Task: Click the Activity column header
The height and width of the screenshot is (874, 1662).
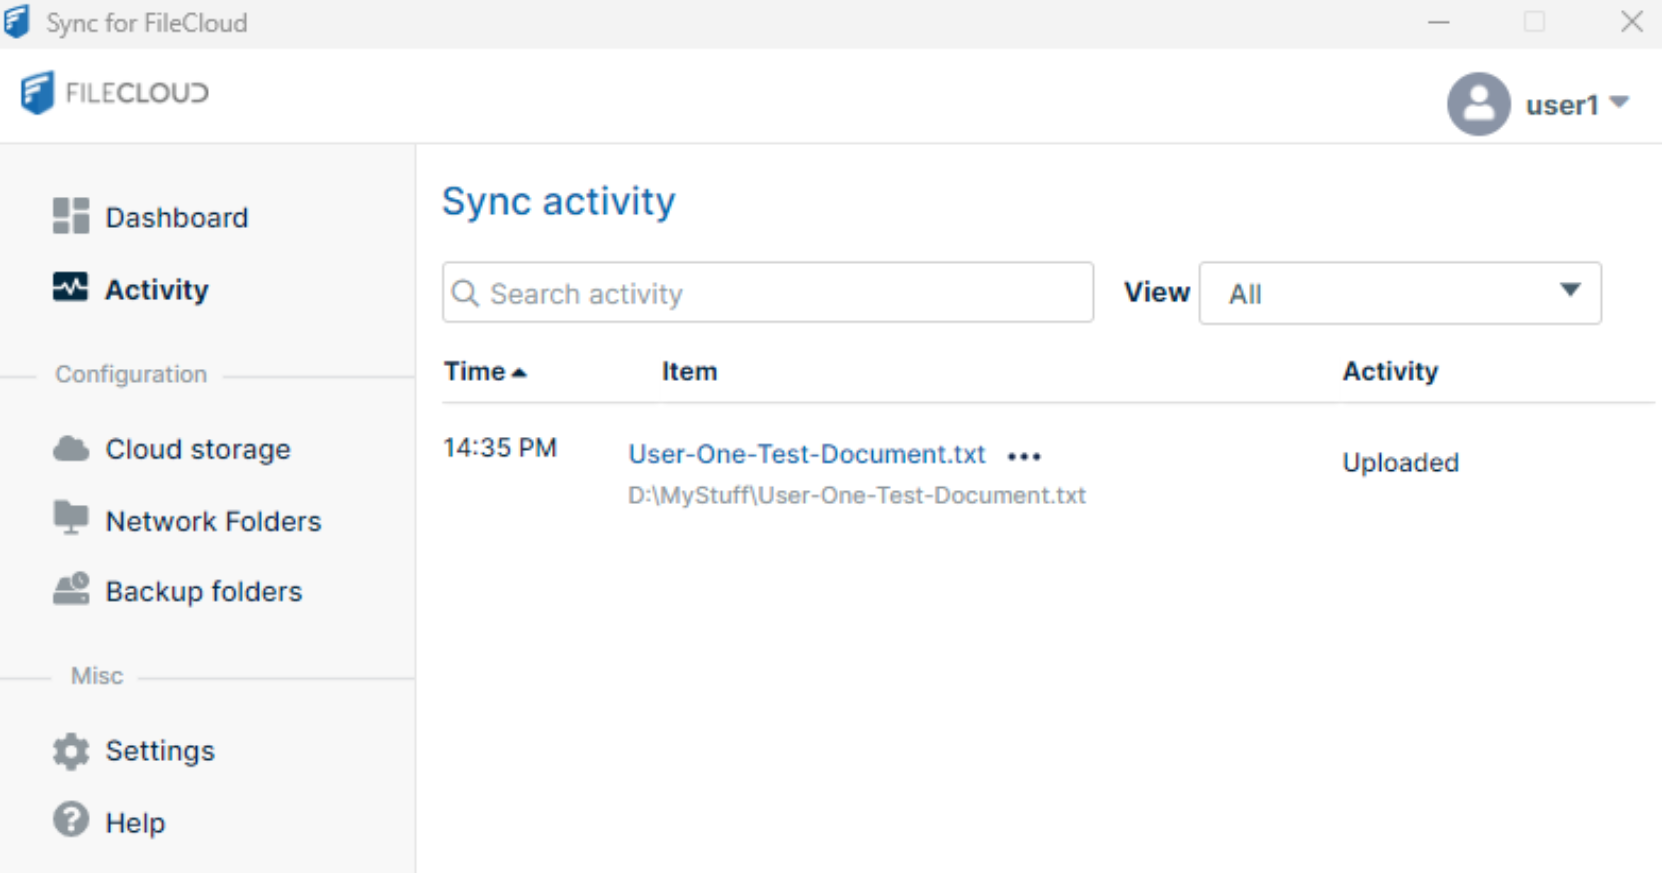Action: 1390,371
